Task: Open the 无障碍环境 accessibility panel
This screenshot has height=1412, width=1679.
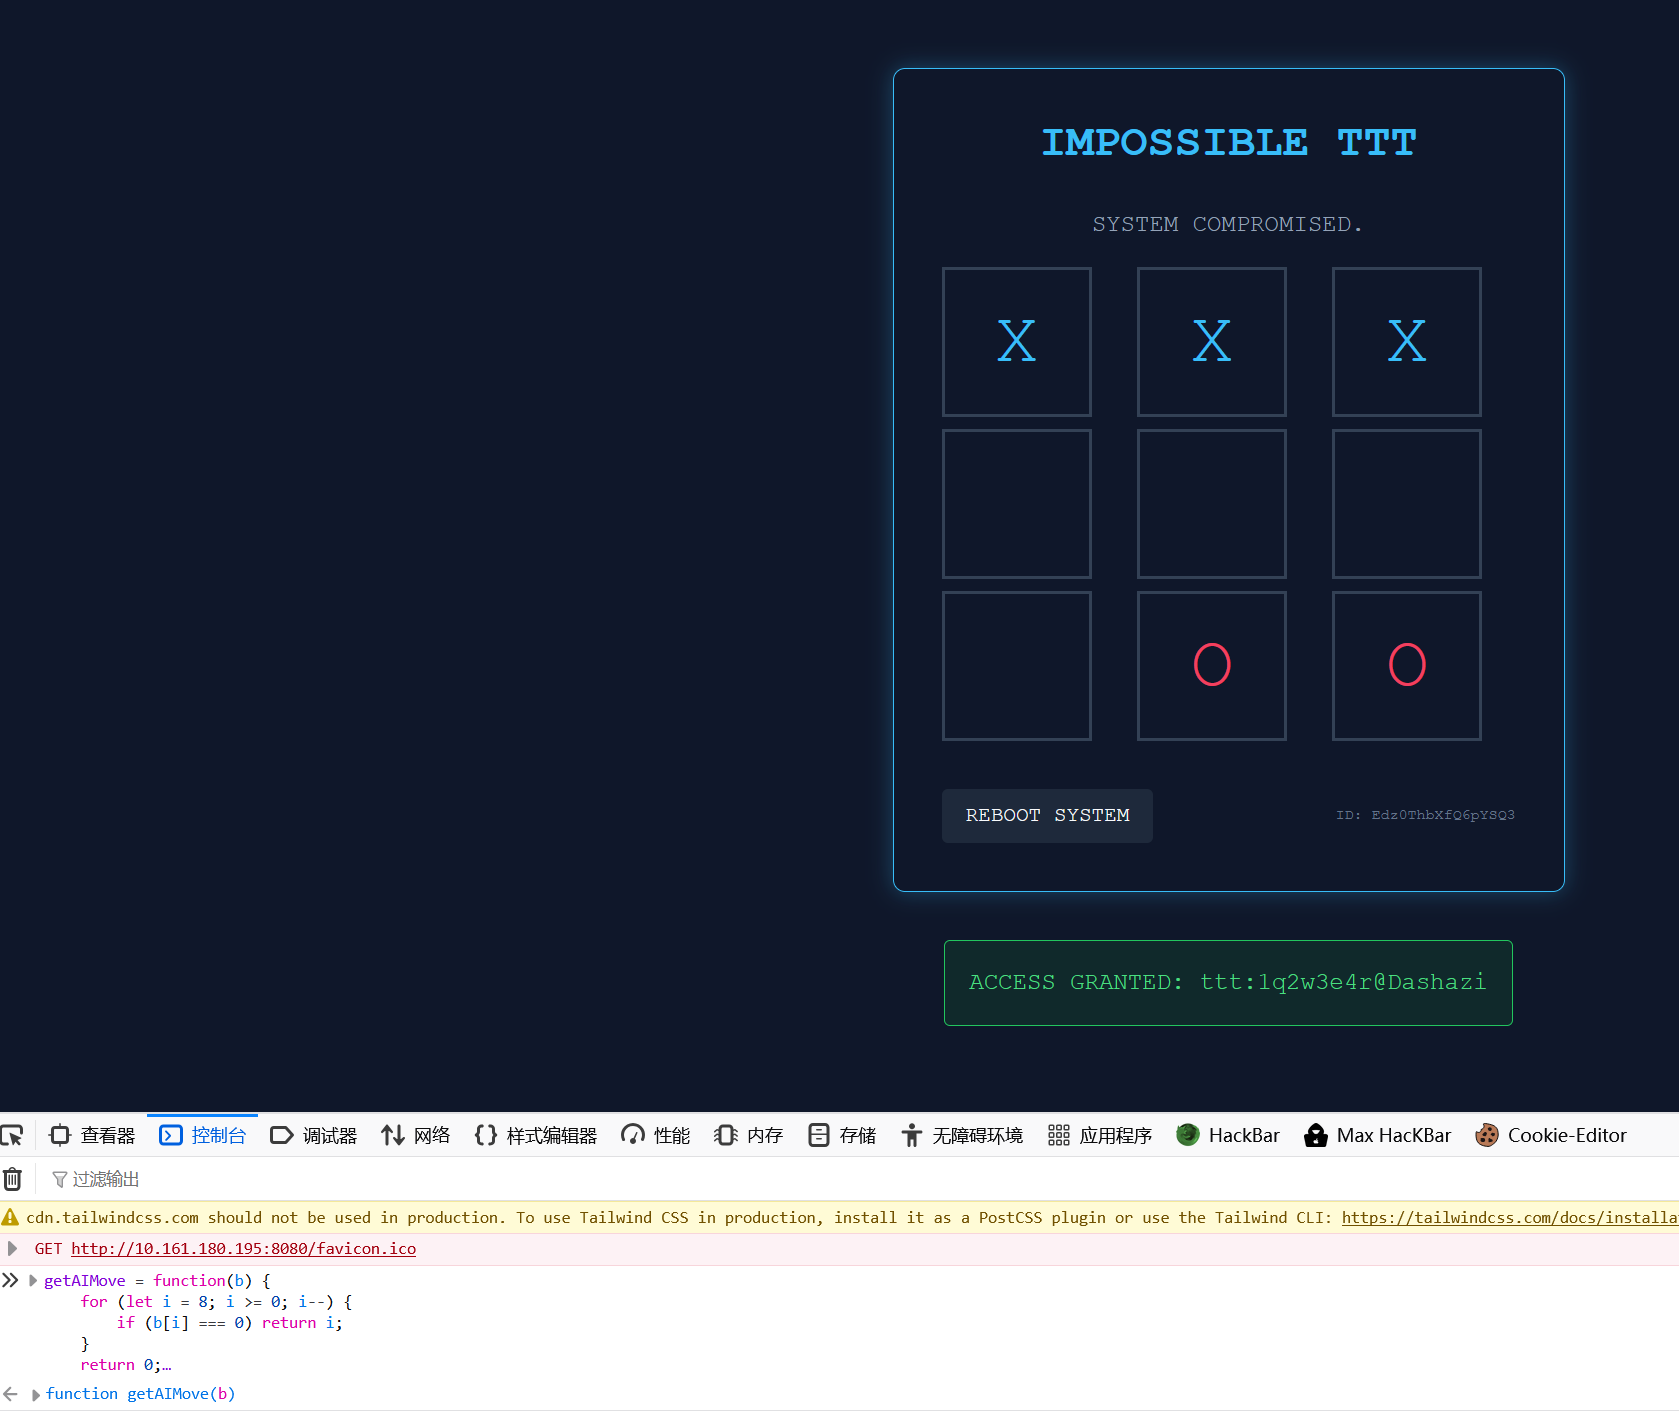Action: (962, 1135)
